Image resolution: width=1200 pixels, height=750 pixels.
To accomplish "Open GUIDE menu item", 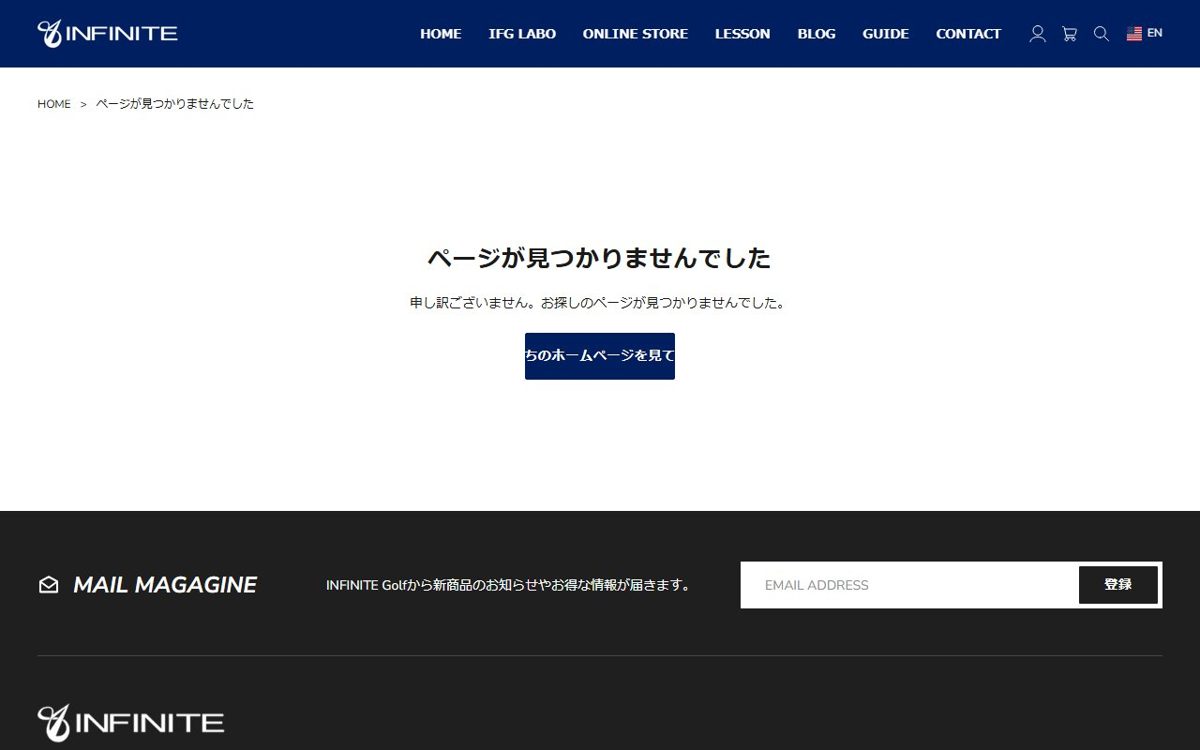I will click(x=885, y=34).
